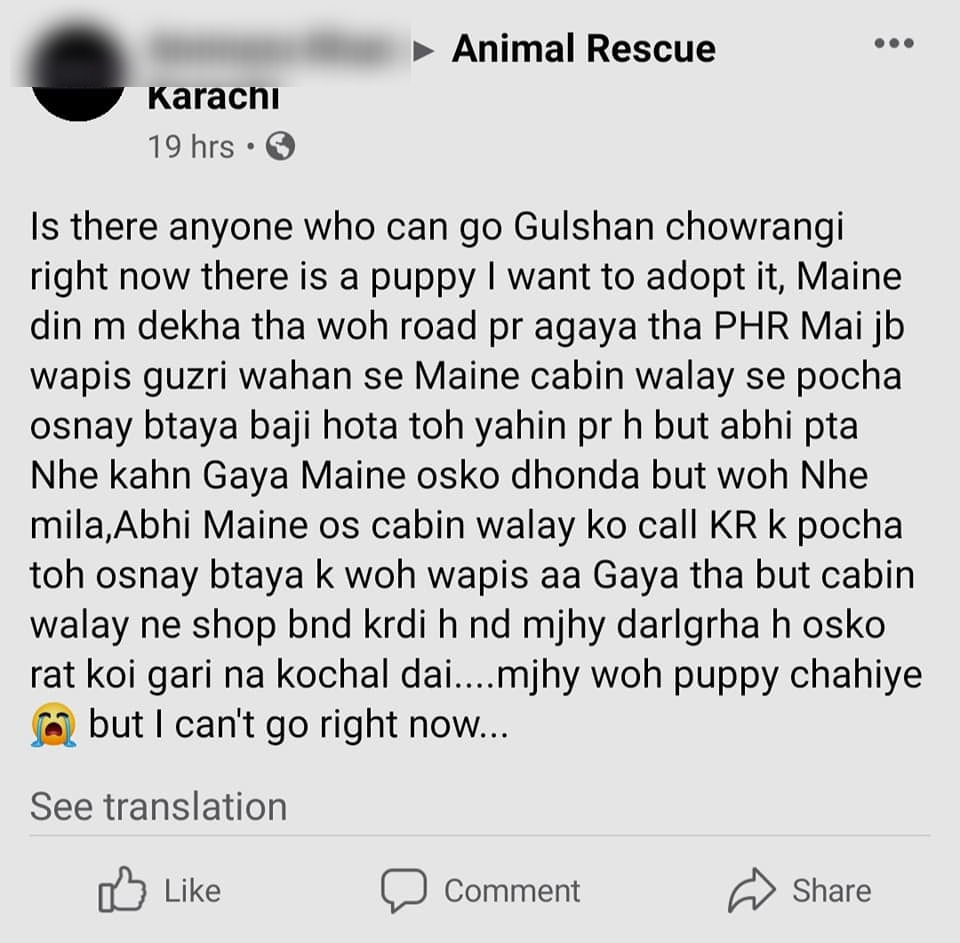960x943 pixels.
Task: Click the 'mjhy woh puppy chahiye' text
Action: (709, 675)
